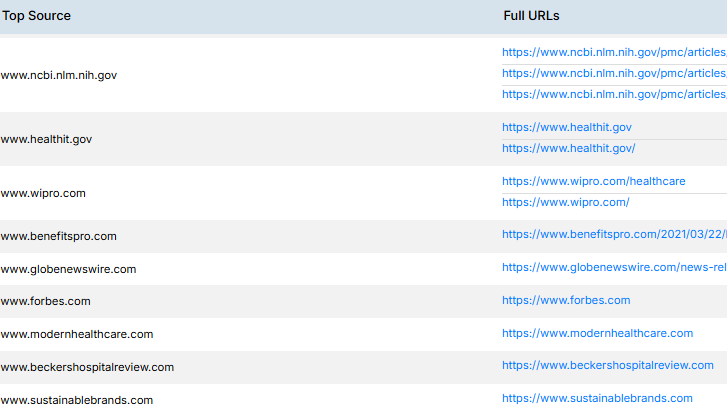The image size is (727, 413).
Task: Open the wipro.com/healthcare URL
Action: tap(593, 181)
